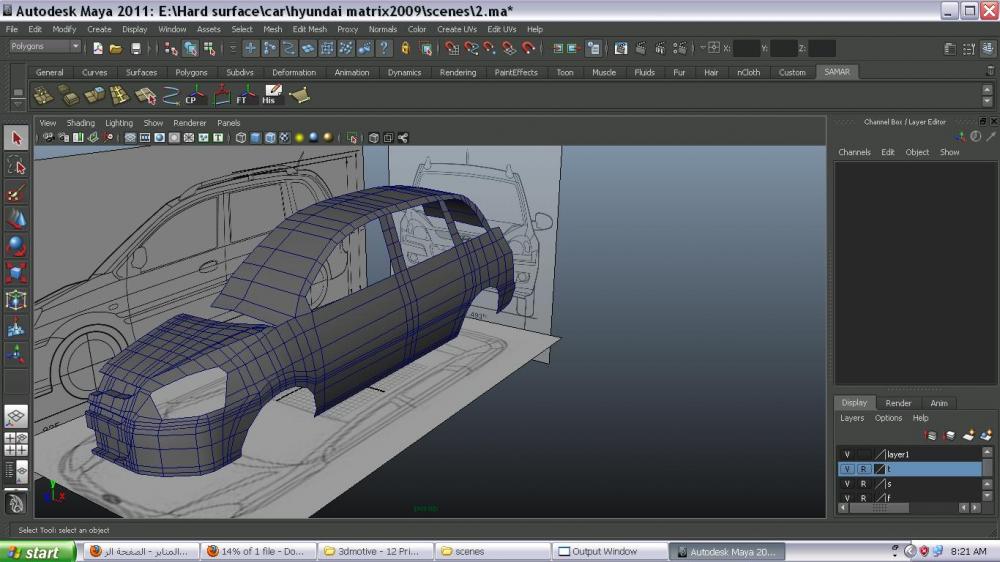
Task: Toggle visibility V box of layer t
Action: pyautogui.click(x=847, y=469)
